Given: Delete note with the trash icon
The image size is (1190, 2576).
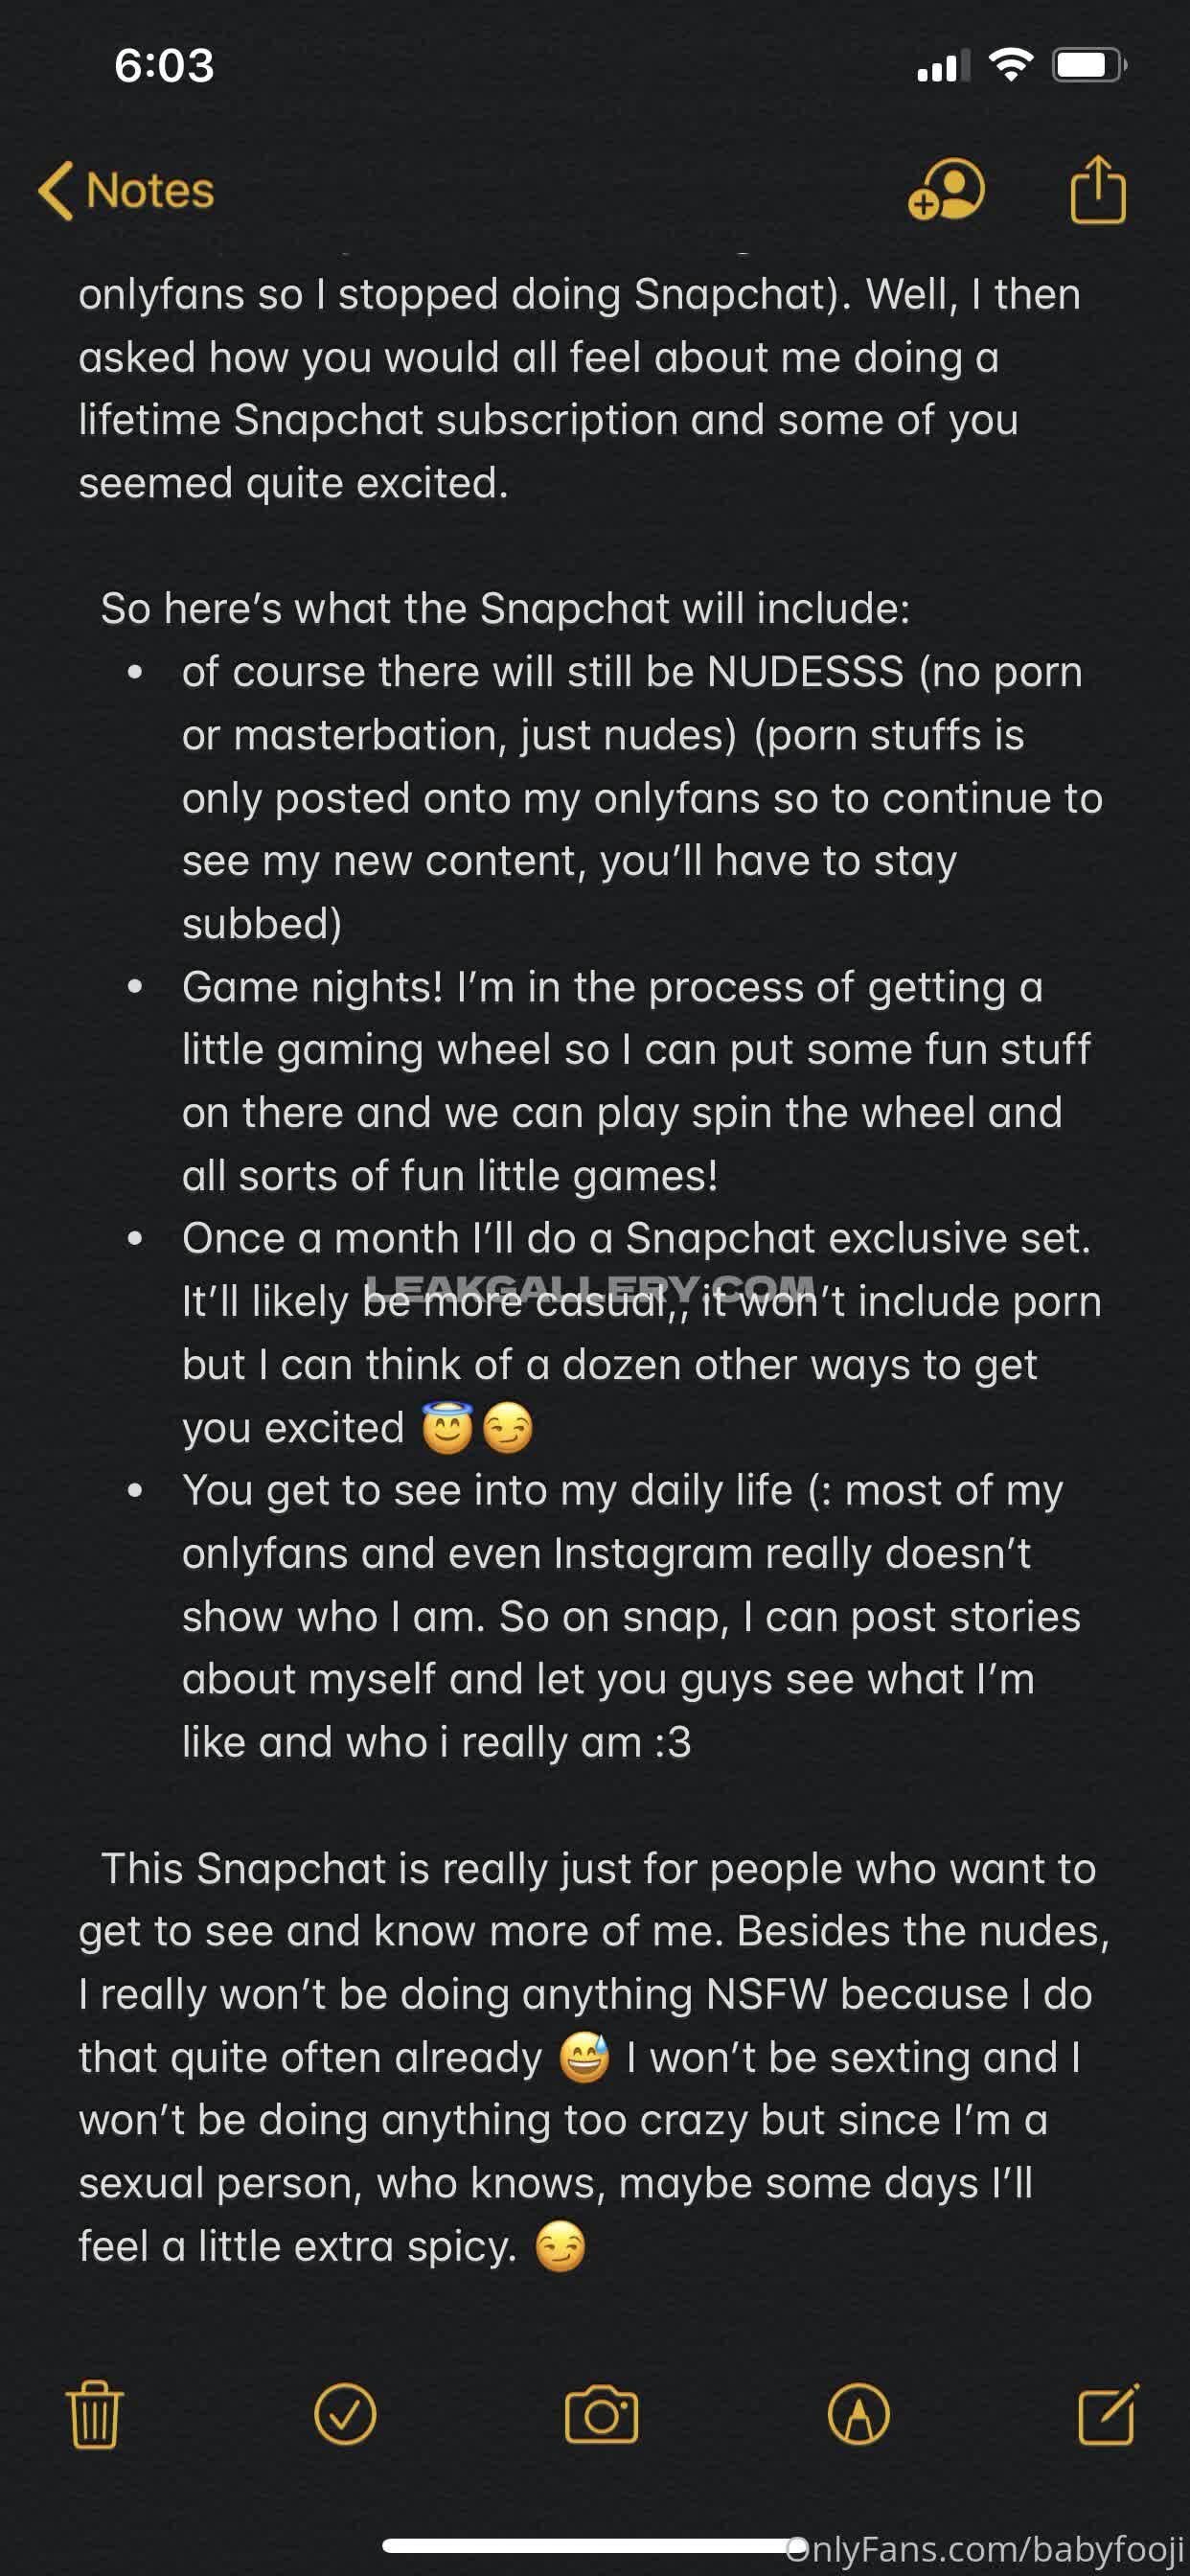Looking at the screenshot, I should (x=95, y=2414).
